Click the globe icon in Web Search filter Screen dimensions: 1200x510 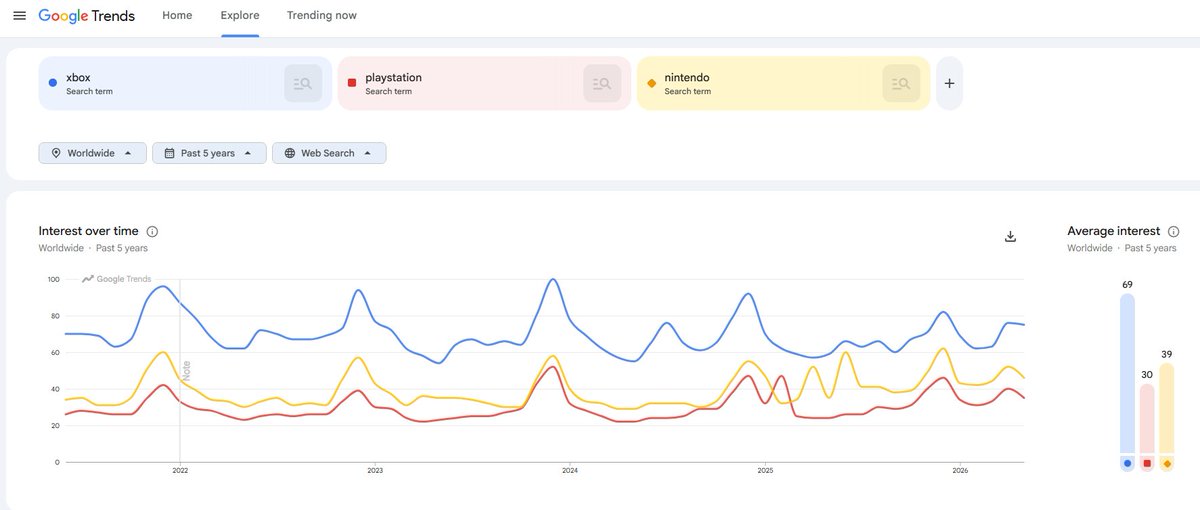coord(289,153)
